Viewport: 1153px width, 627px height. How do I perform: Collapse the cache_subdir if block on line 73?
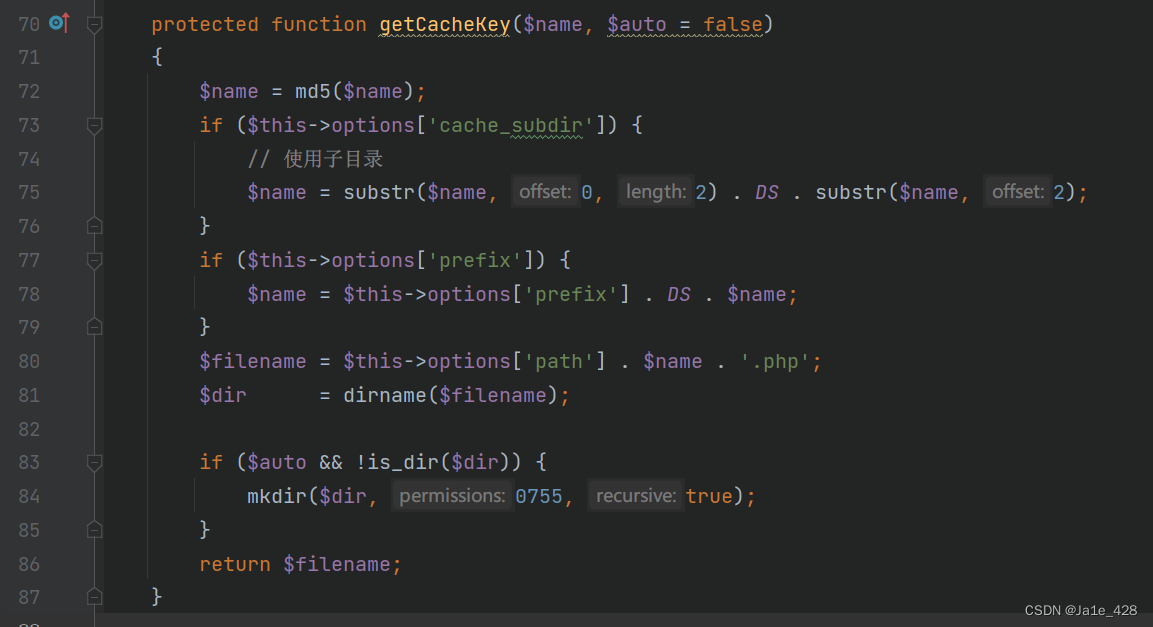[94, 126]
